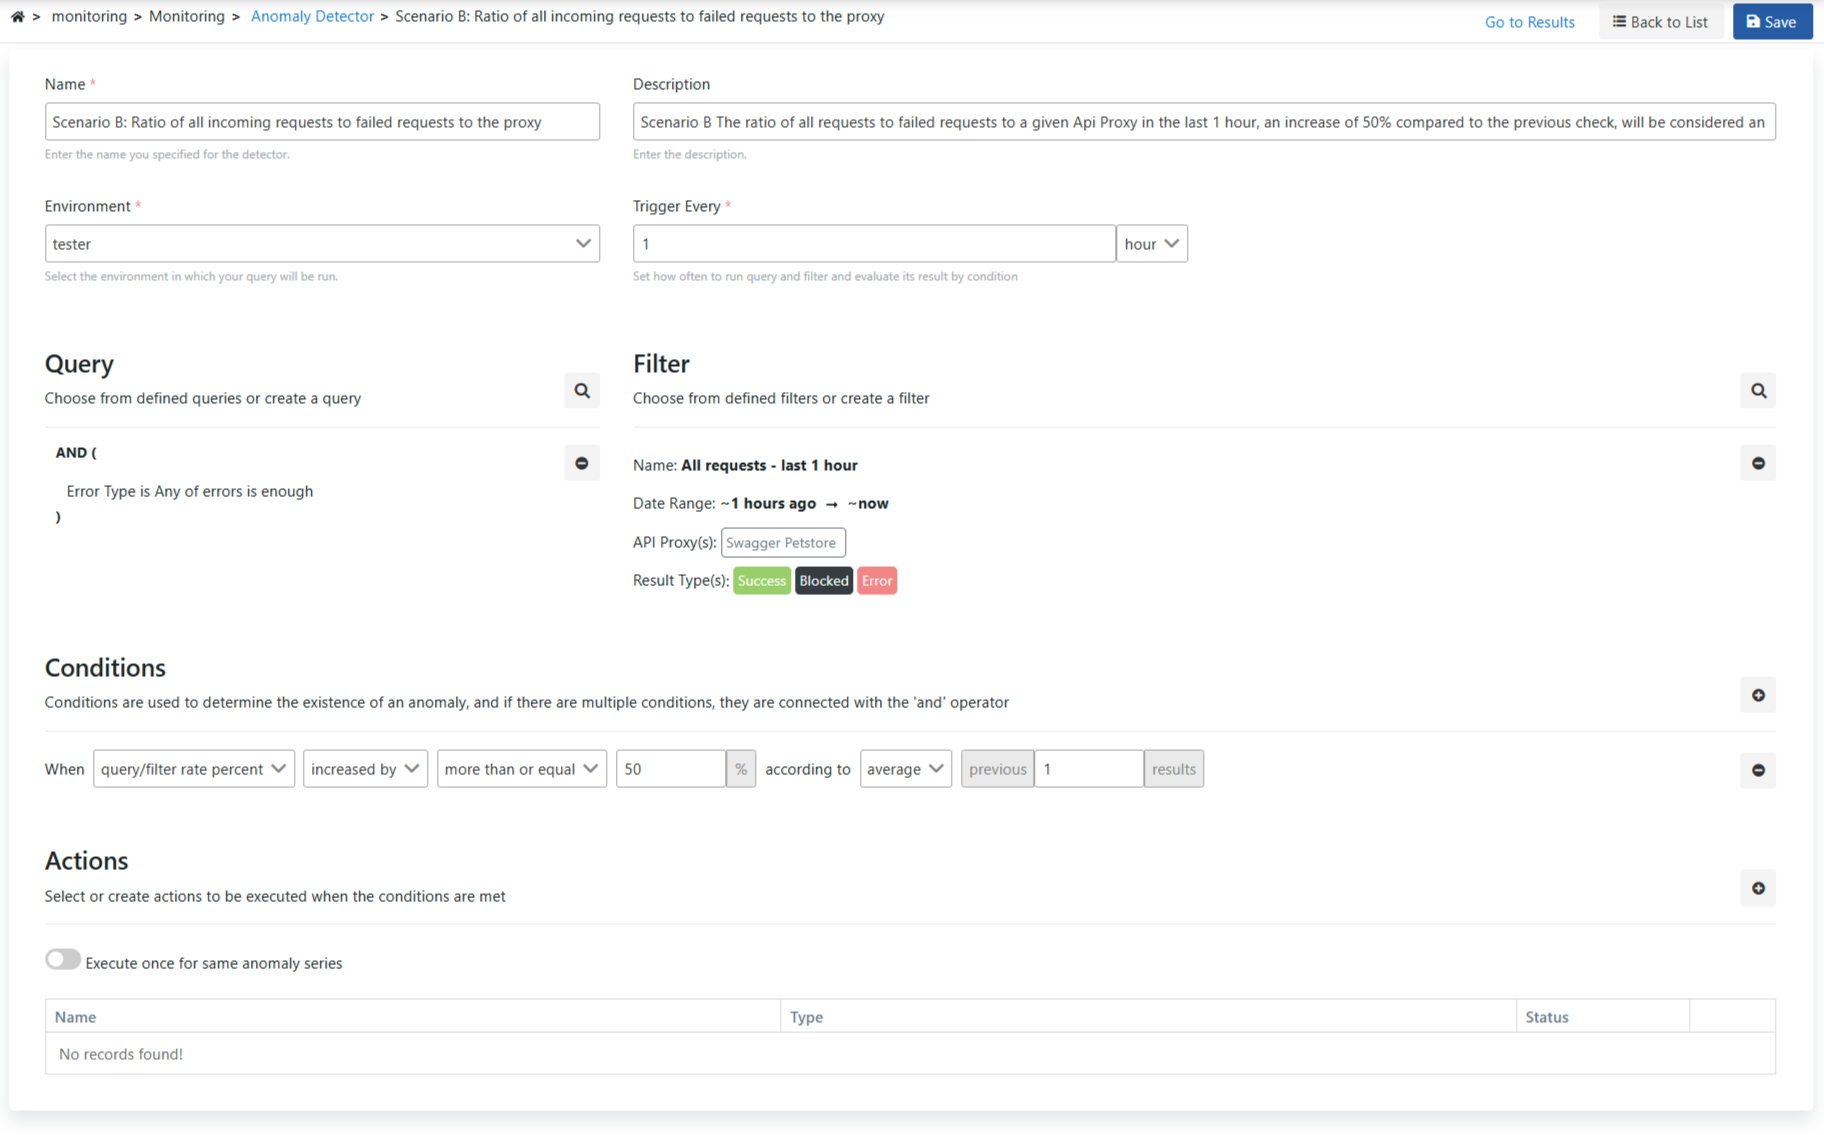
Task: Remove the All requests filter minus icon
Action: (1758, 463)
